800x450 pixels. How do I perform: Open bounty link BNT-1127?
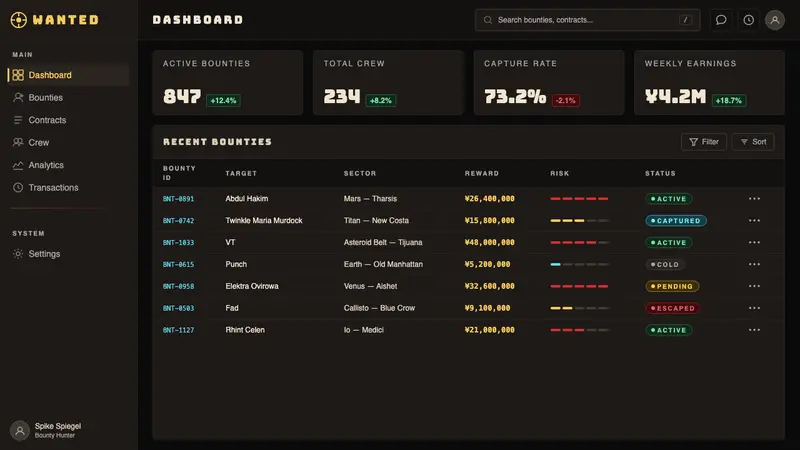click(178, 331)
